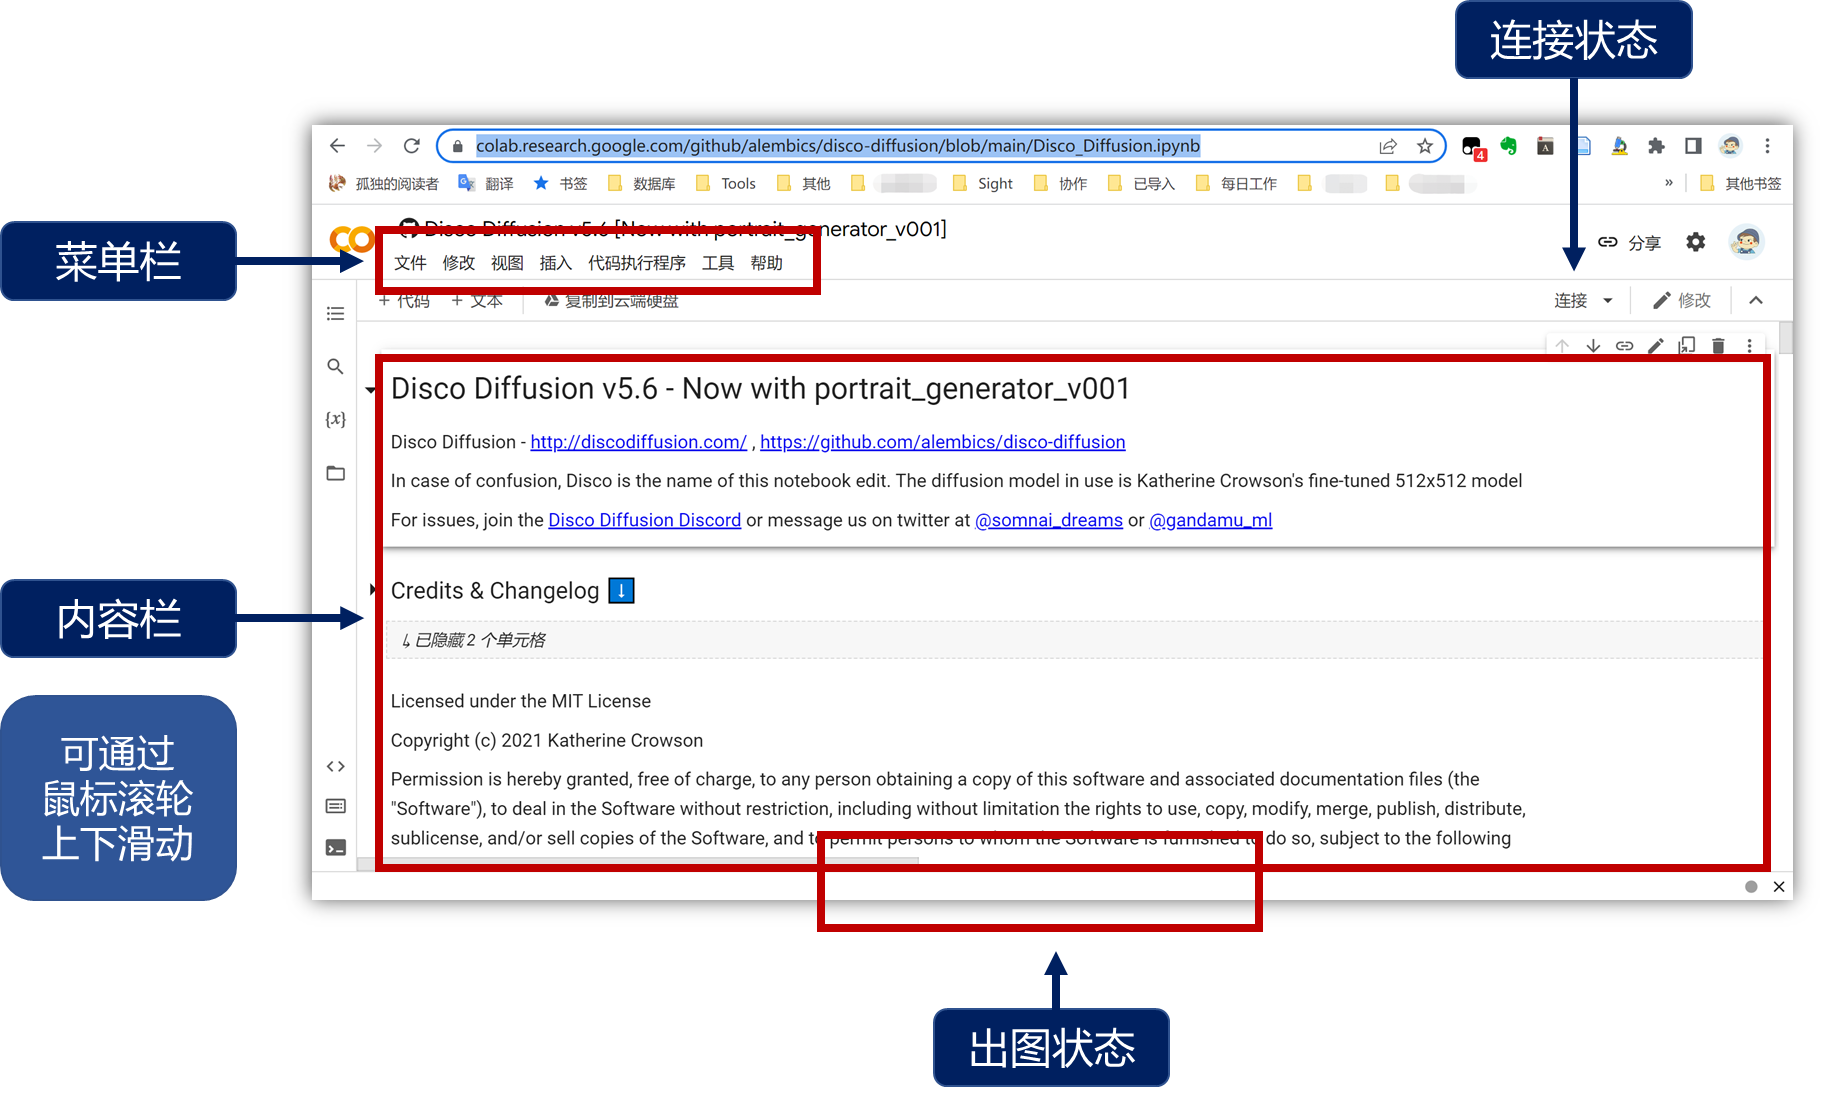
Task: Open the command palette icon
Action: [x=336, y=806]
